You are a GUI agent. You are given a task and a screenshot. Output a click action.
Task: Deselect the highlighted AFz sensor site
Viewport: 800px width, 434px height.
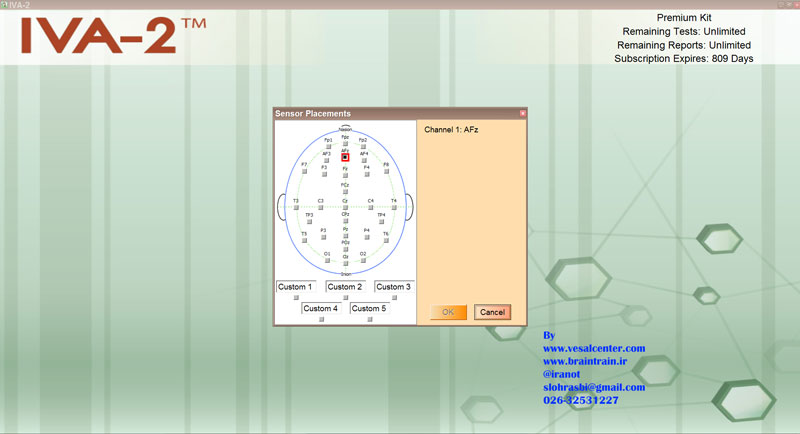(345, 157)
